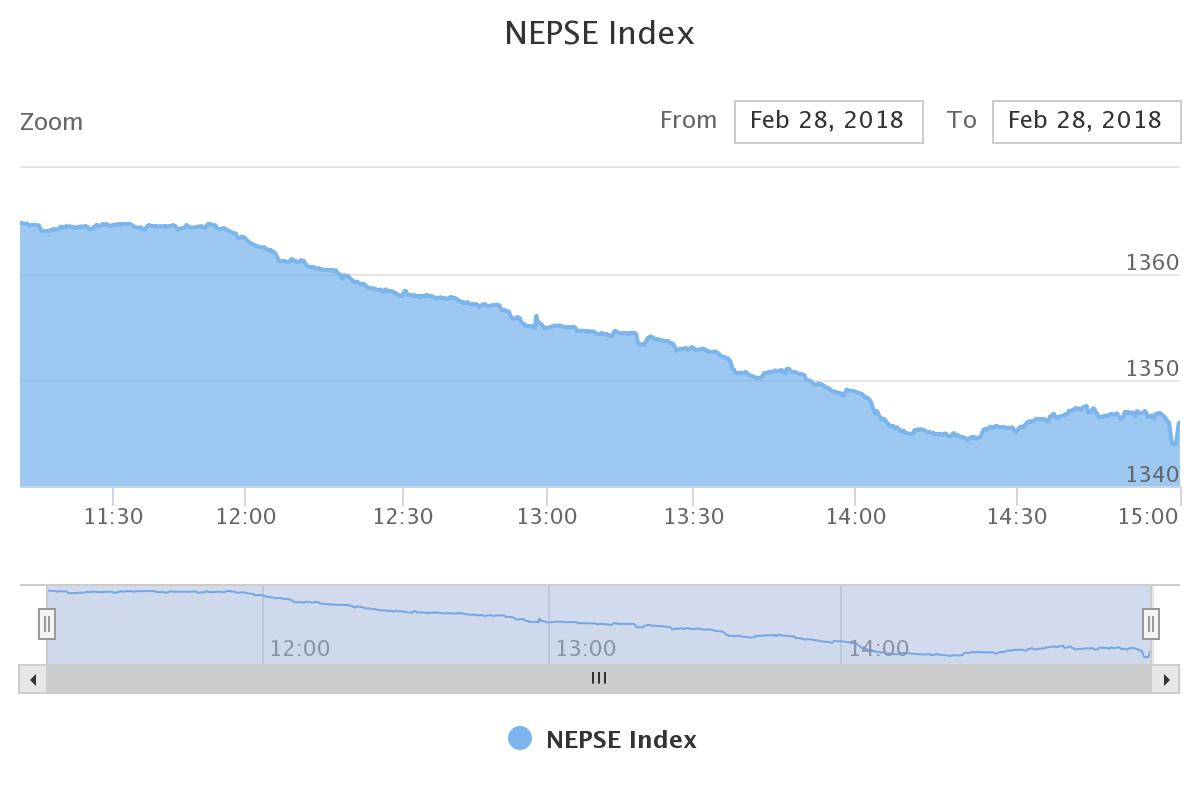Click the NEPSE Index chart title
This screenshot has height=800, width=1200.
point(600,33)
